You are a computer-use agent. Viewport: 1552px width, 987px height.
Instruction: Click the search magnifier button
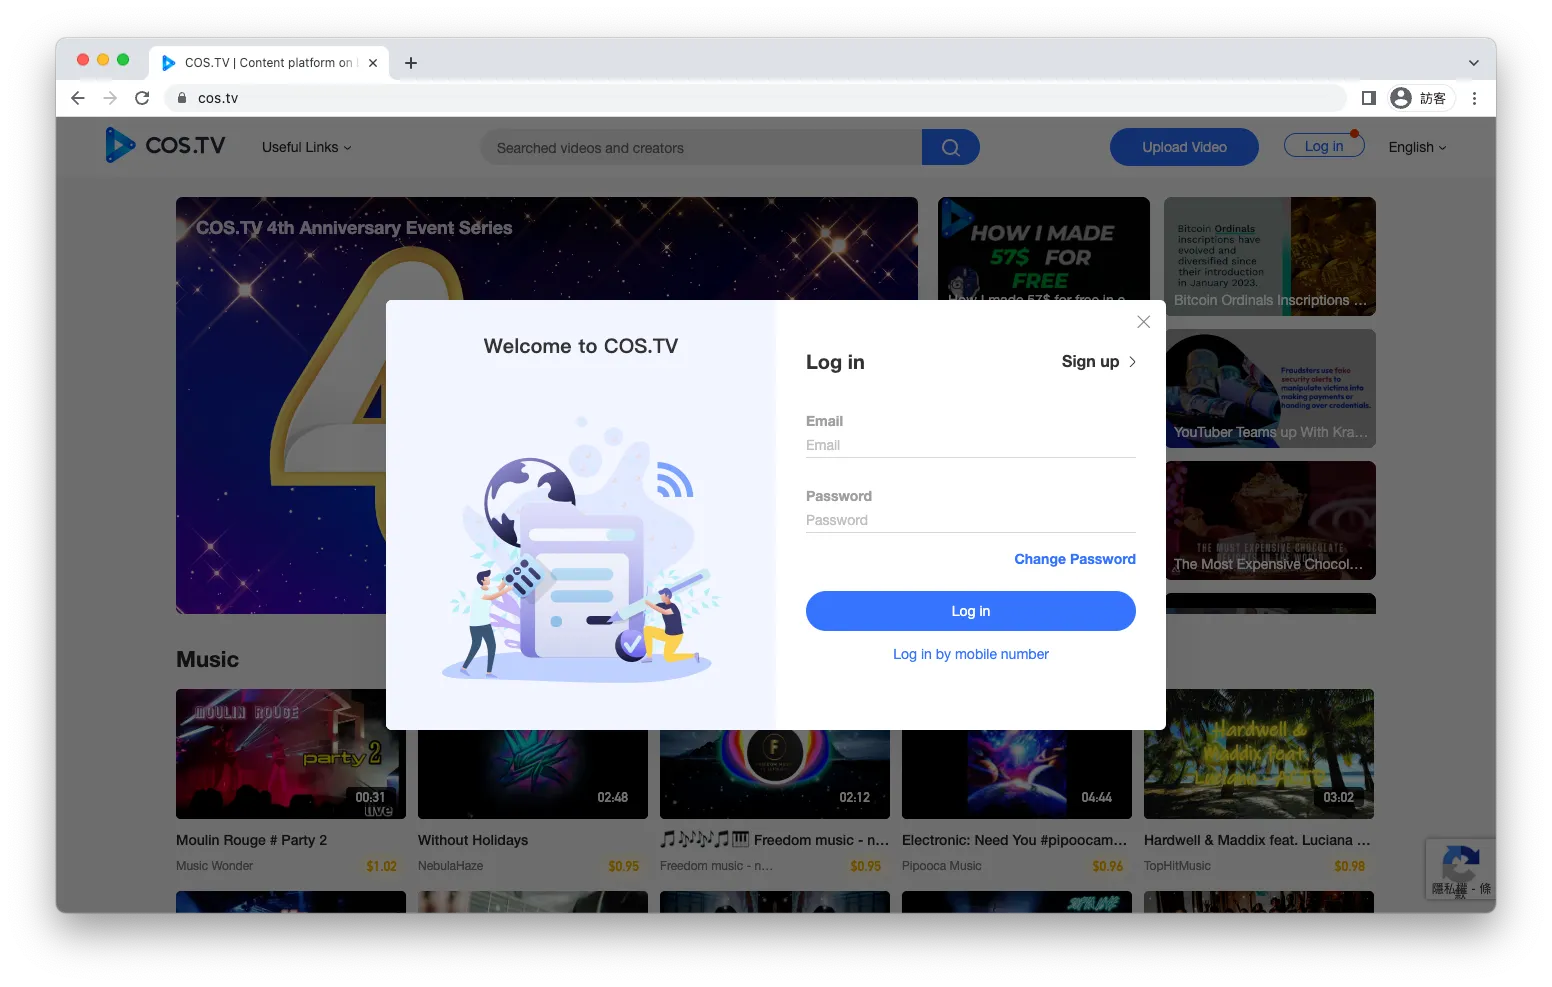pyautogui.click(x=950, y=147)
